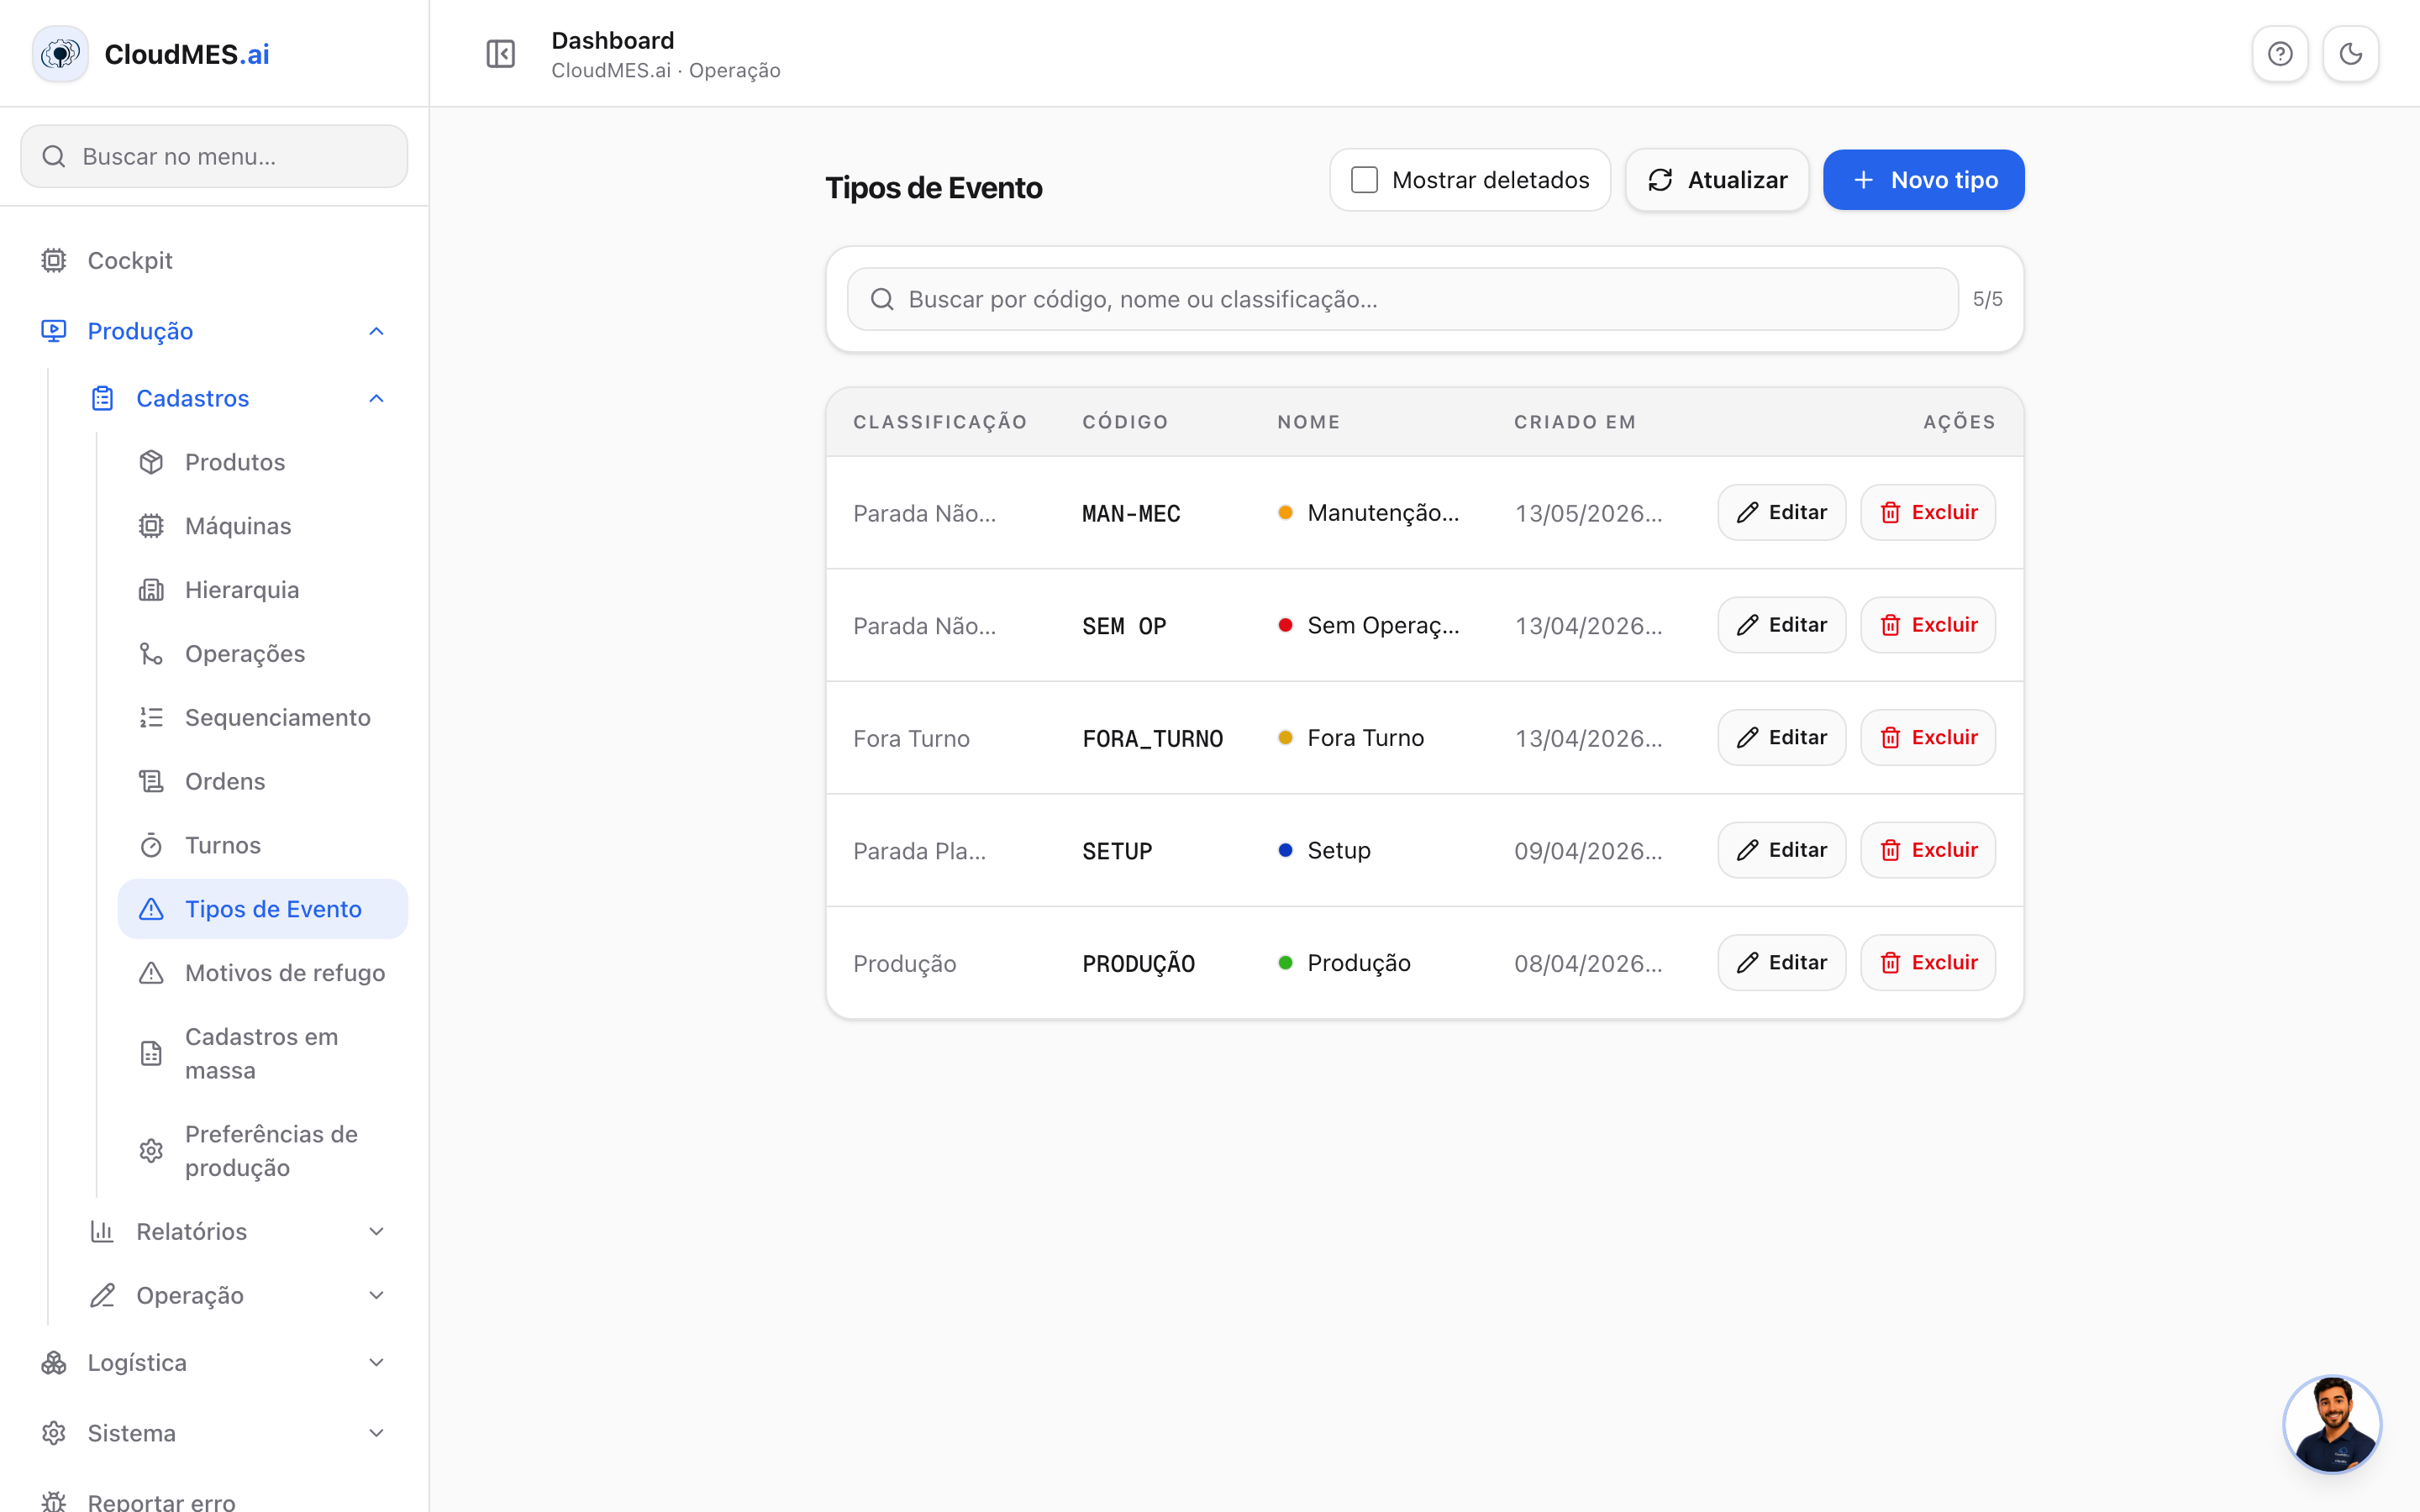The width and height of the screenshot is (2420, 1512).
Task: Click the Produtos box icon
Action: (x=151, y=462)
